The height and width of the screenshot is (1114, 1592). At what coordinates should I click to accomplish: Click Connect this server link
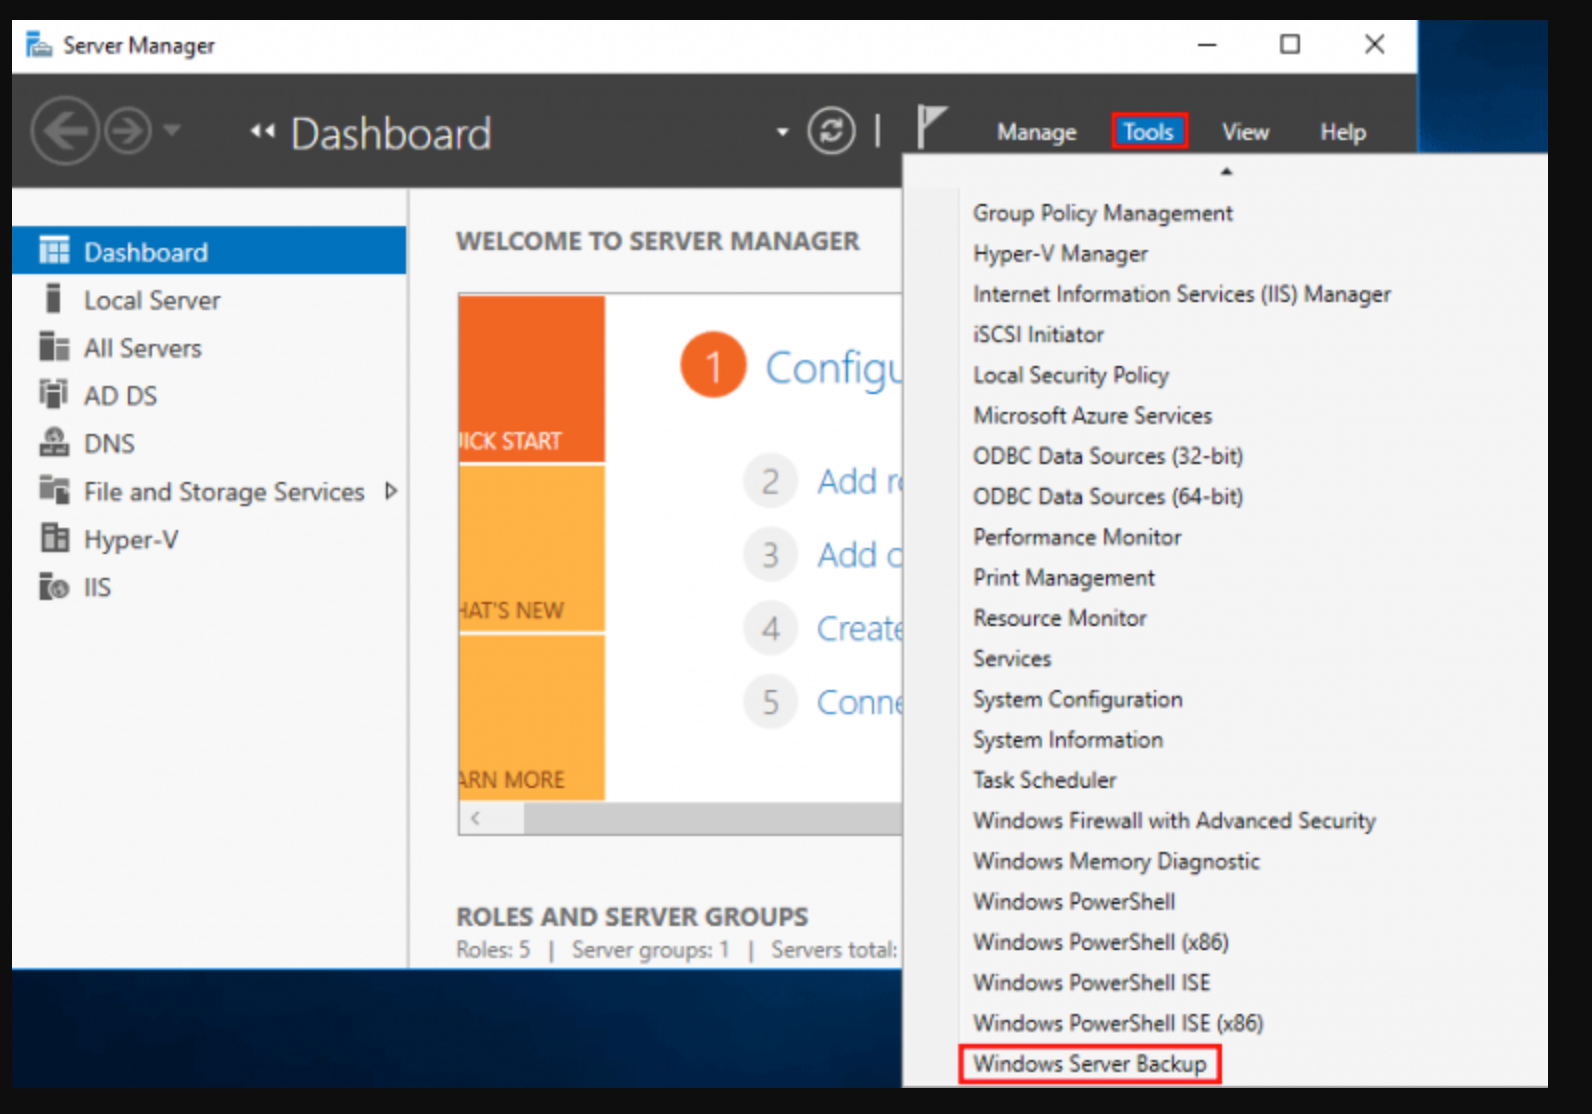point(859,703)
